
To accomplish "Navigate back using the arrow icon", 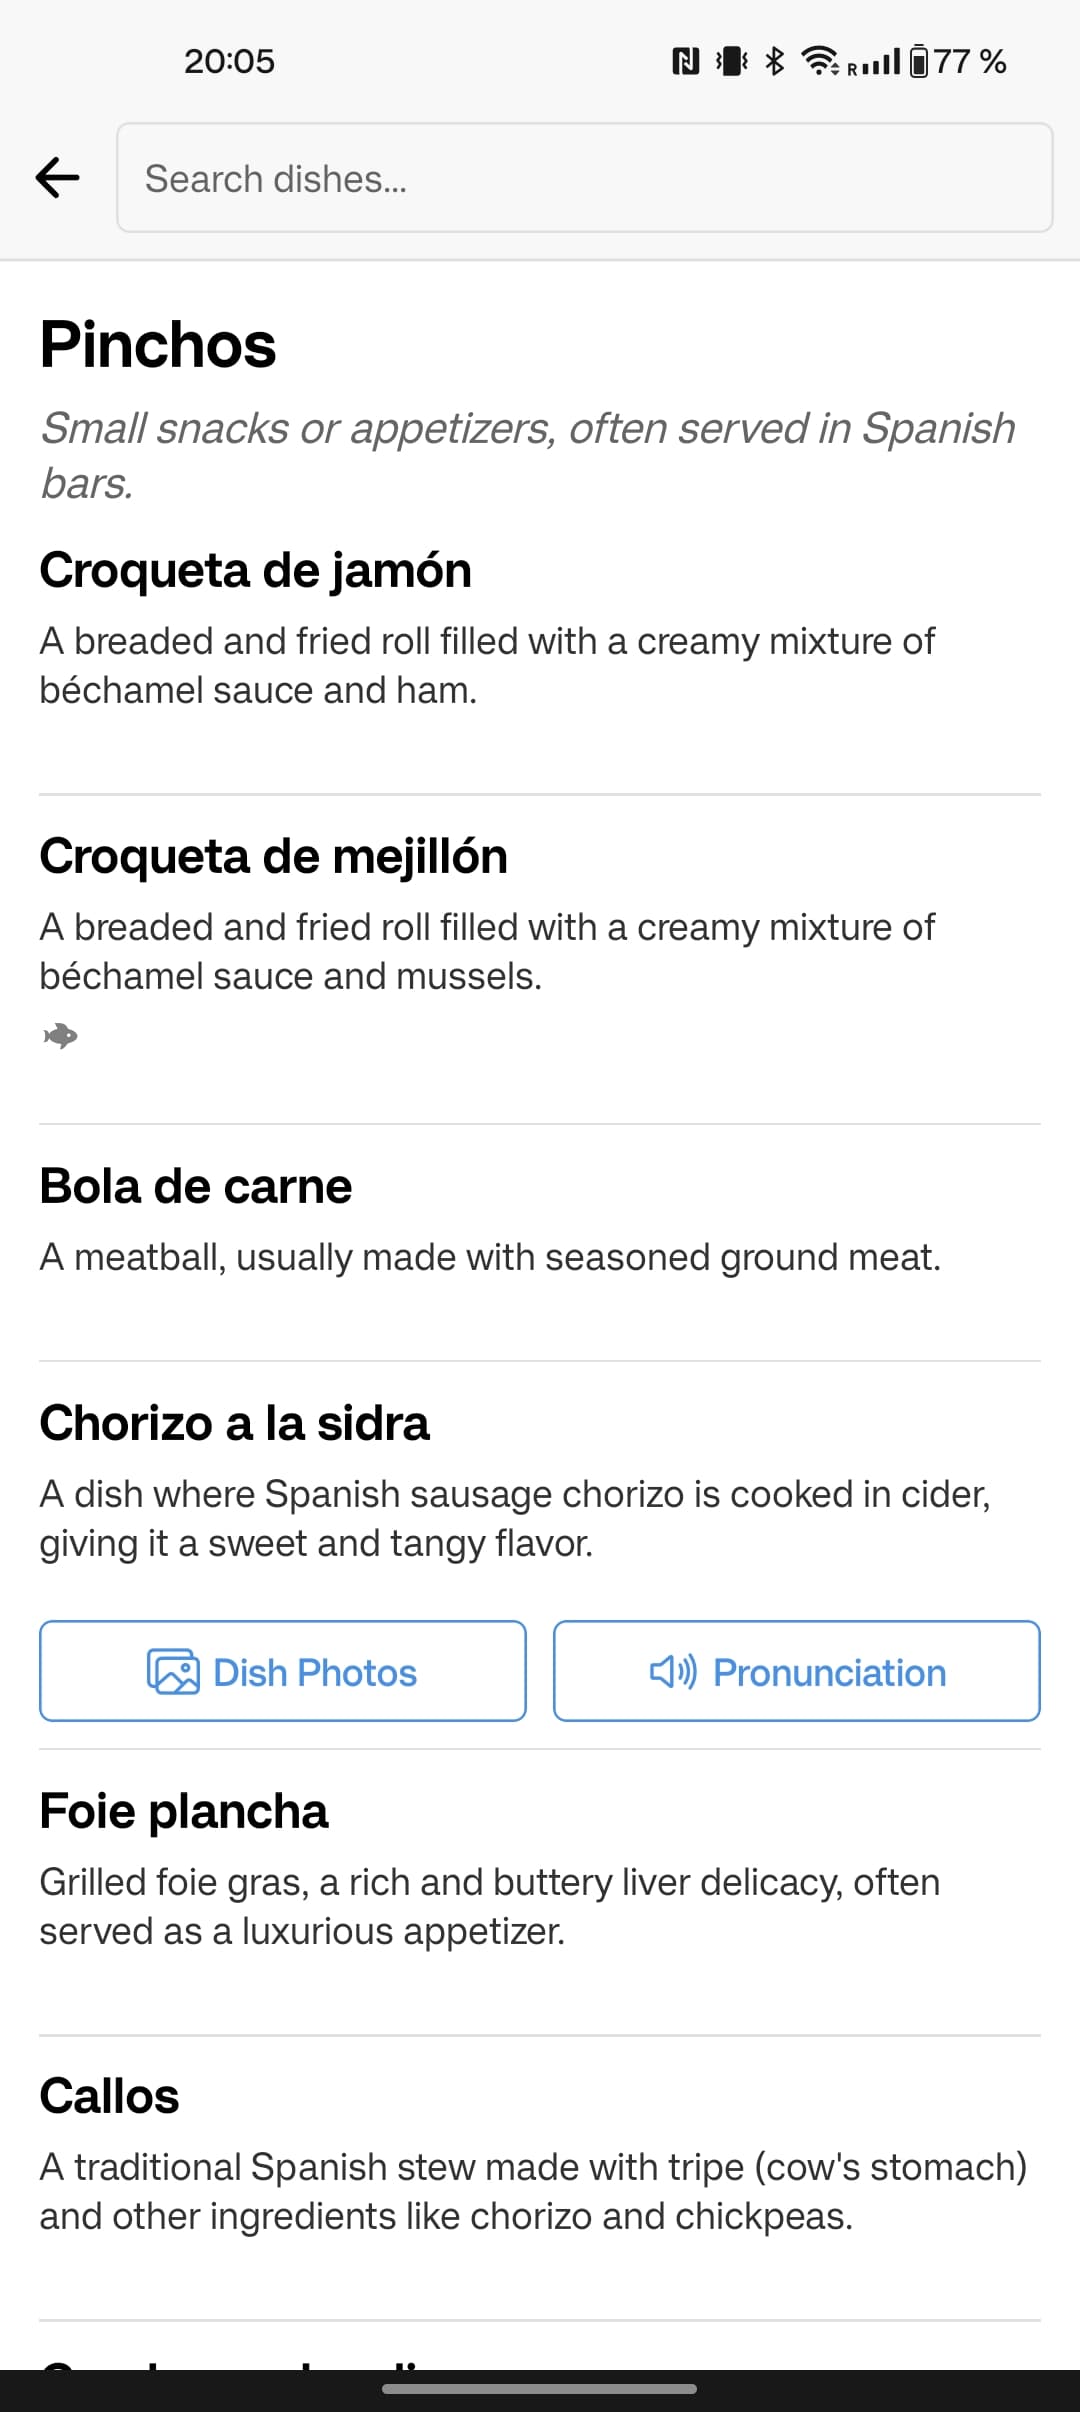I will 57,178.
